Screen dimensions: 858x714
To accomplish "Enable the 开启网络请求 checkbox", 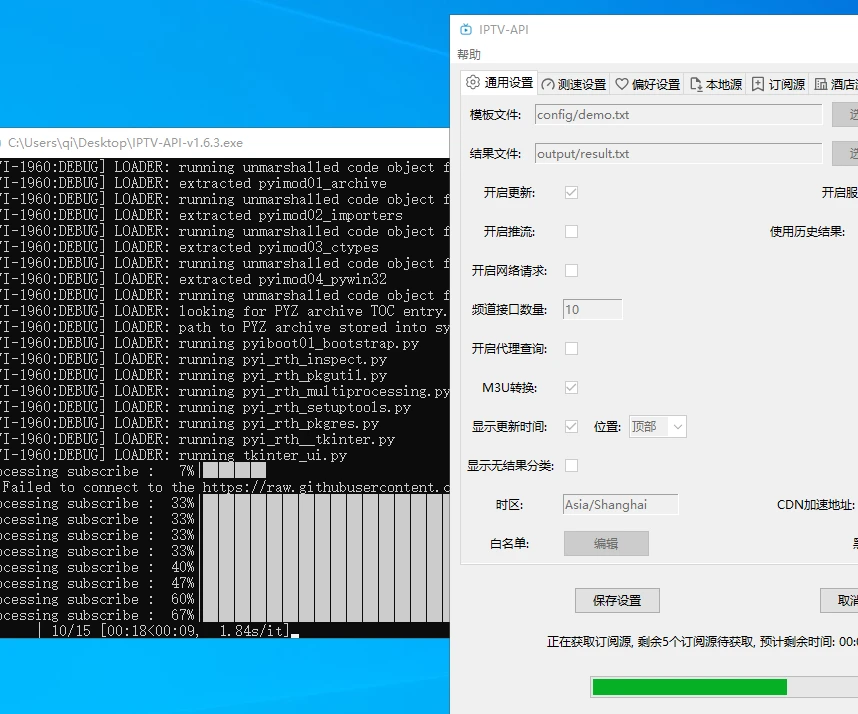I will (571, 270).
